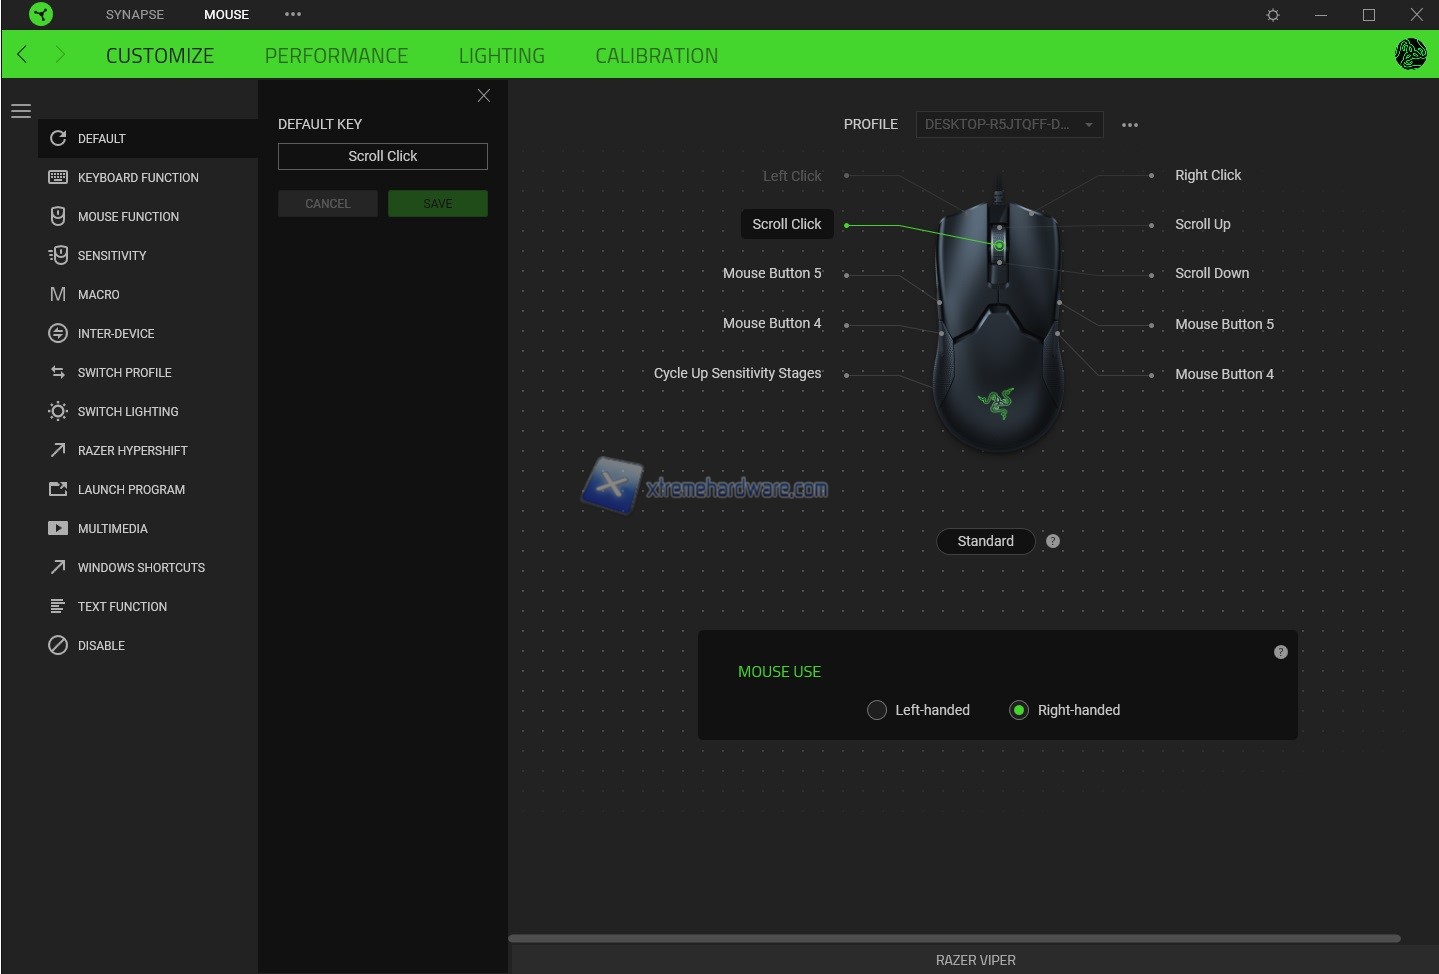This screenshot has width=1439, height=974.
Task: Click the Switch Lighting sun icon
Action: pyautogui.click(x=58, y=411)
